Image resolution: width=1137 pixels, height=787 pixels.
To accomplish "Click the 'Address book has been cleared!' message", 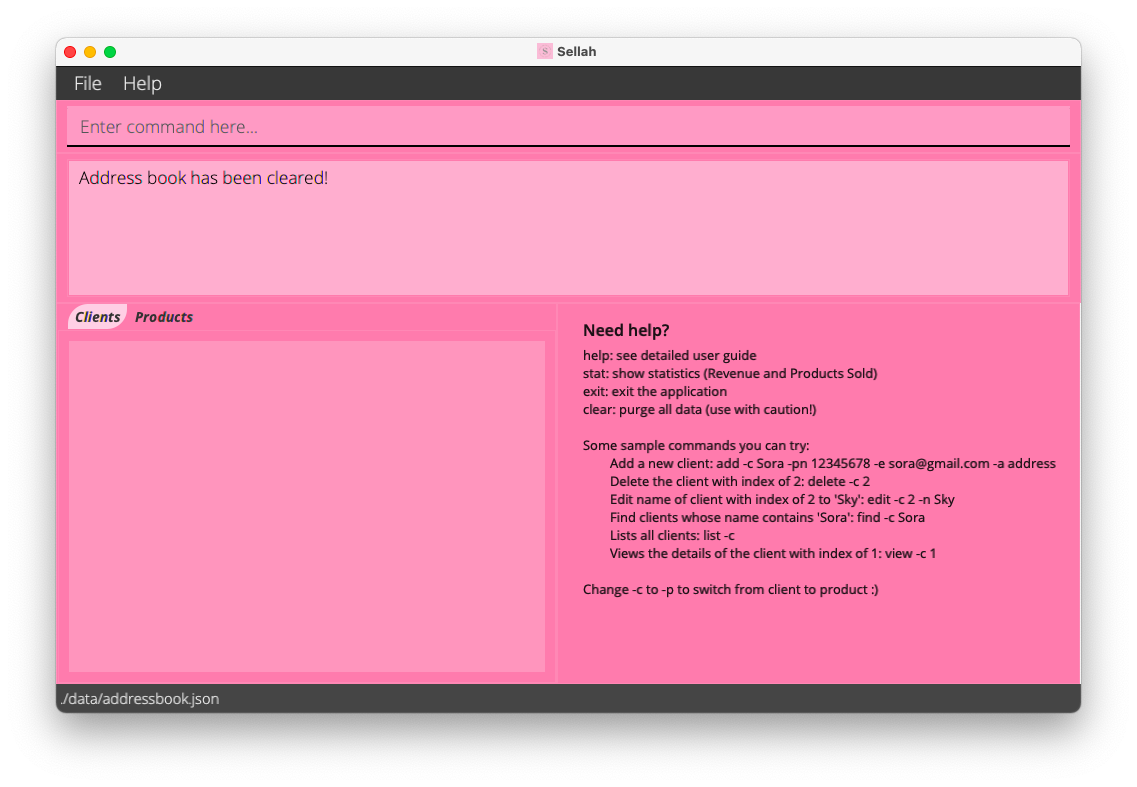I will (x=203, y=178).
